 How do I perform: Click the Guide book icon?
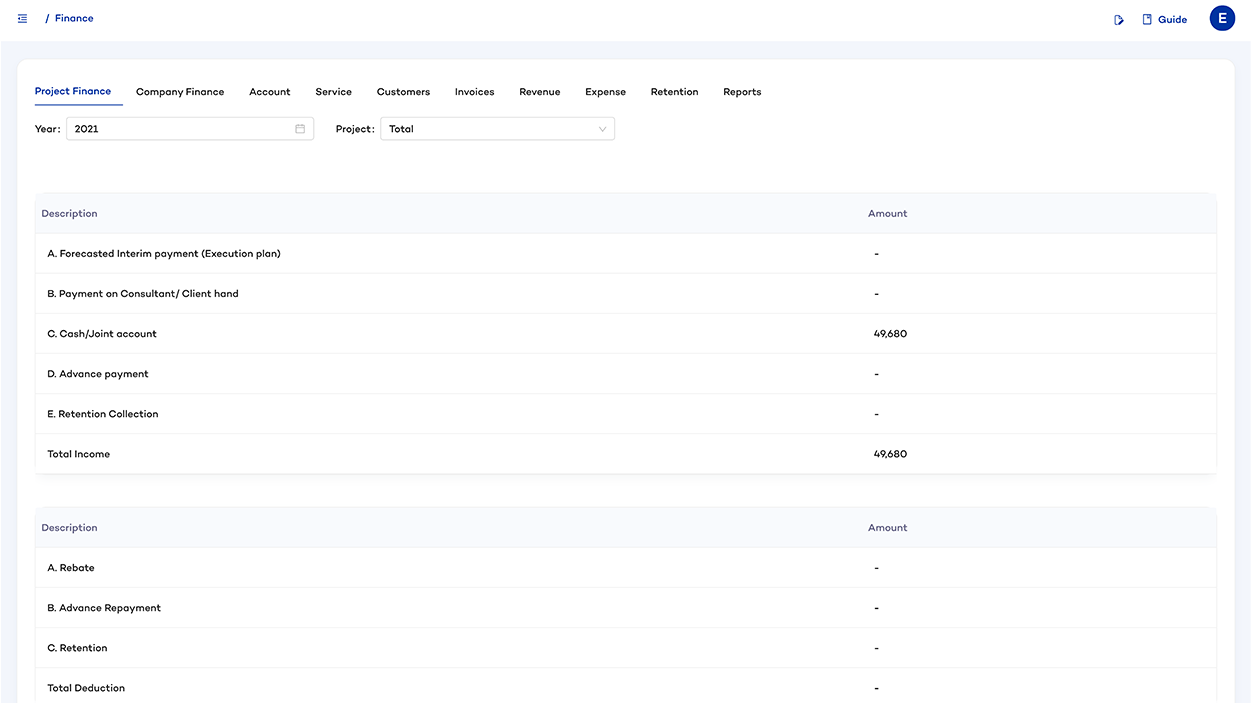pos(1147,19)
